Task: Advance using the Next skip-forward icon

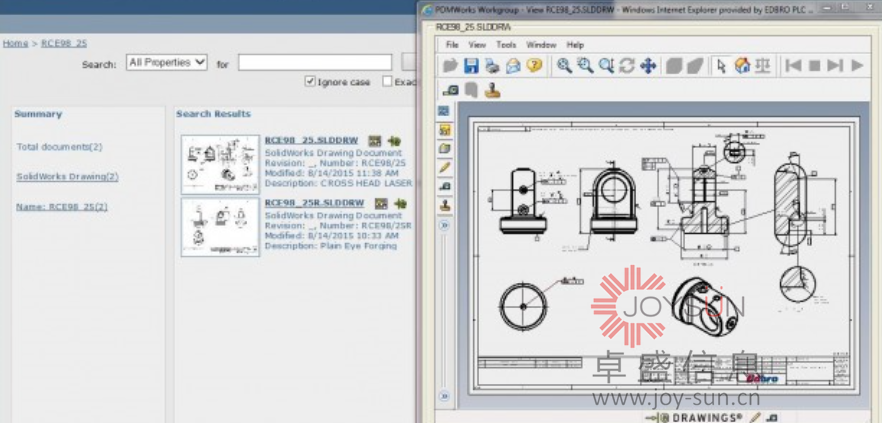Action: click(835, 66)
